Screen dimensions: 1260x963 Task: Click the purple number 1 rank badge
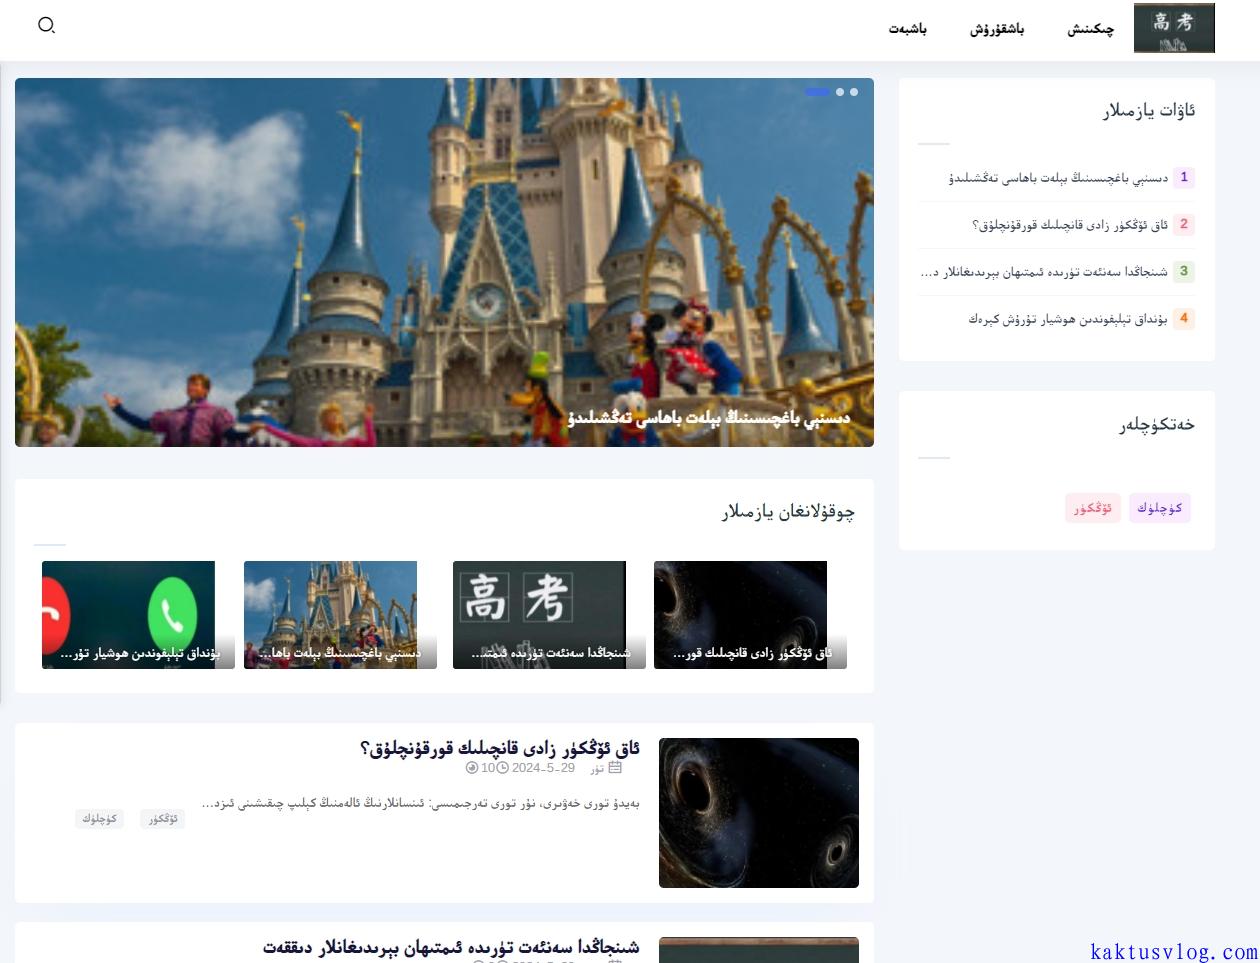tap(1184, 177)
